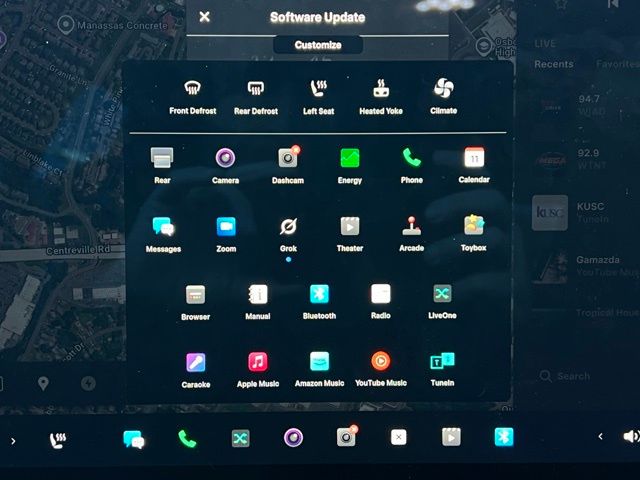Switch to the Recents tab
Viewport: 640px width, 480px height.
pyautogui.click(x=553, y=64)
